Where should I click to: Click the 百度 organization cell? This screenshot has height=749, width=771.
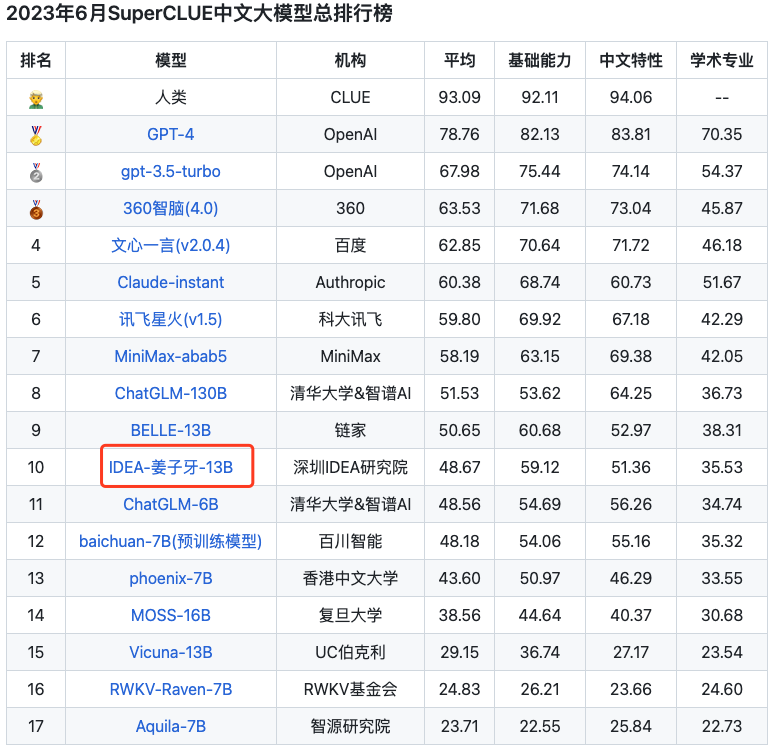[350, 245]
